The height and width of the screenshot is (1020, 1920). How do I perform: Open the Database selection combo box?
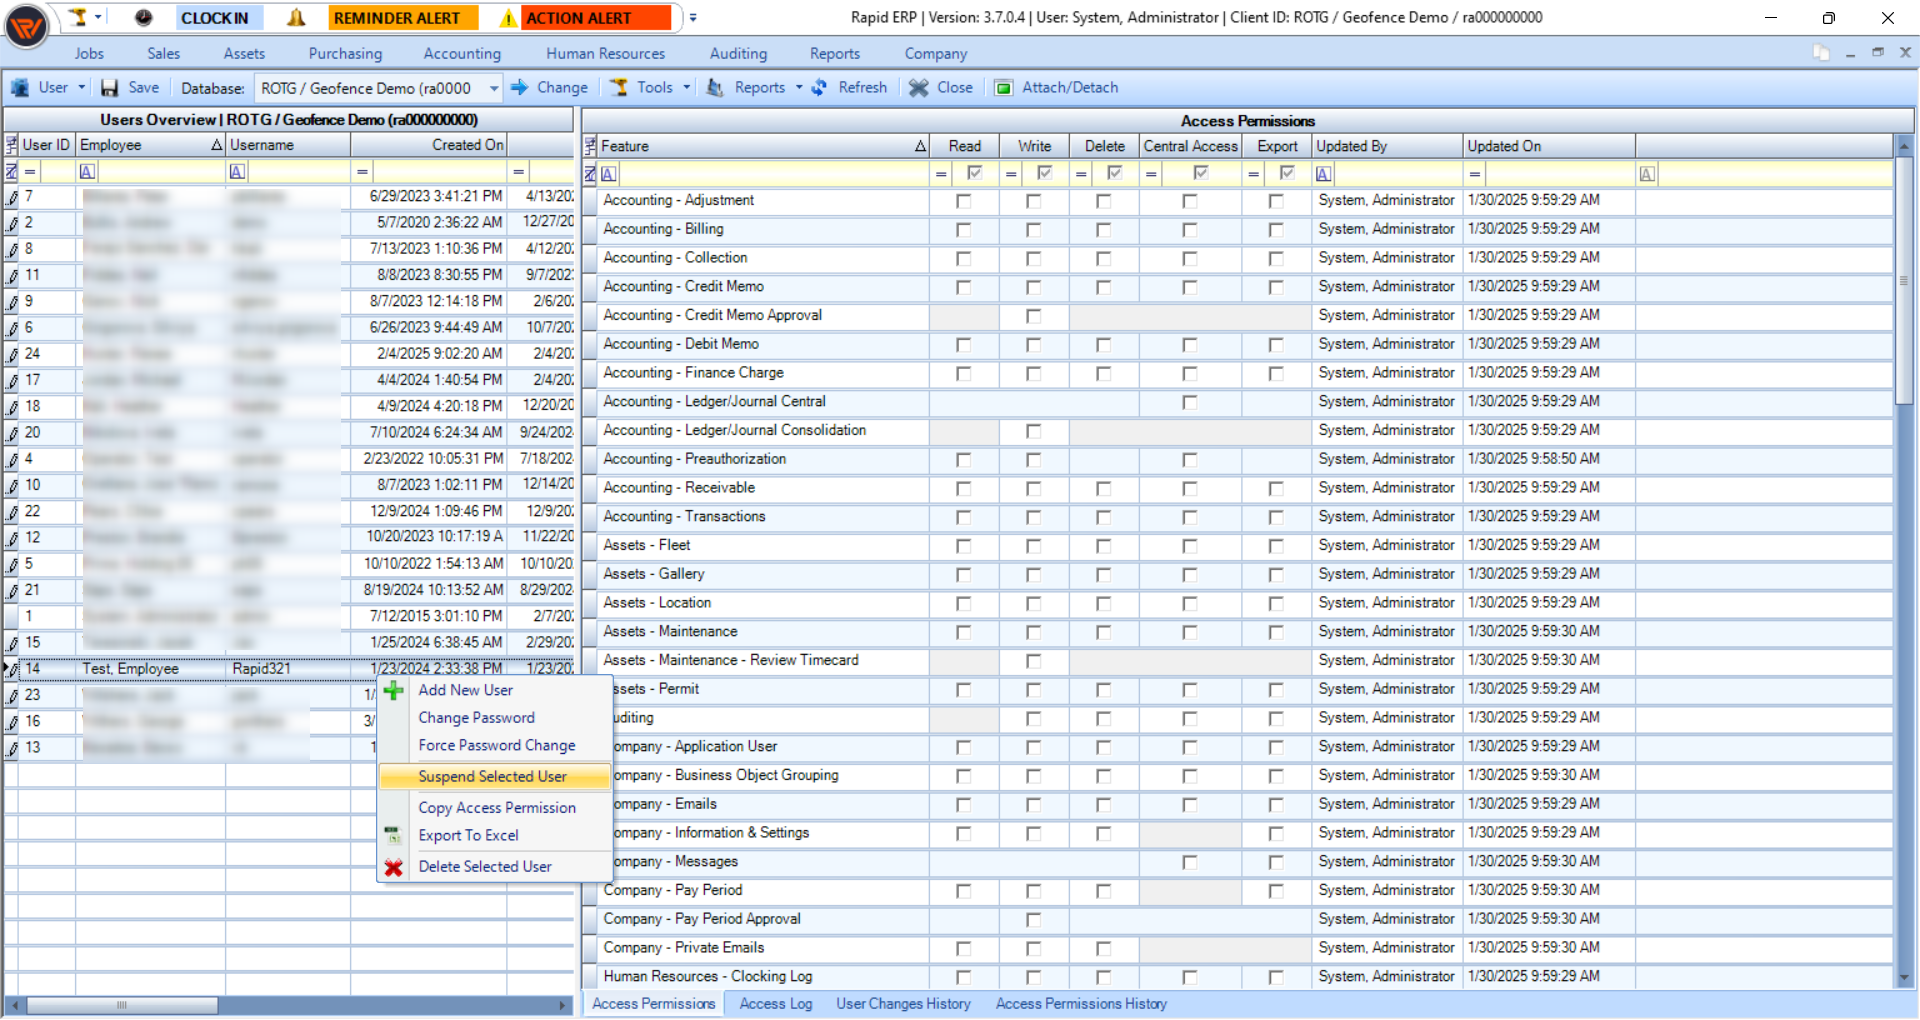pos(377,88)
